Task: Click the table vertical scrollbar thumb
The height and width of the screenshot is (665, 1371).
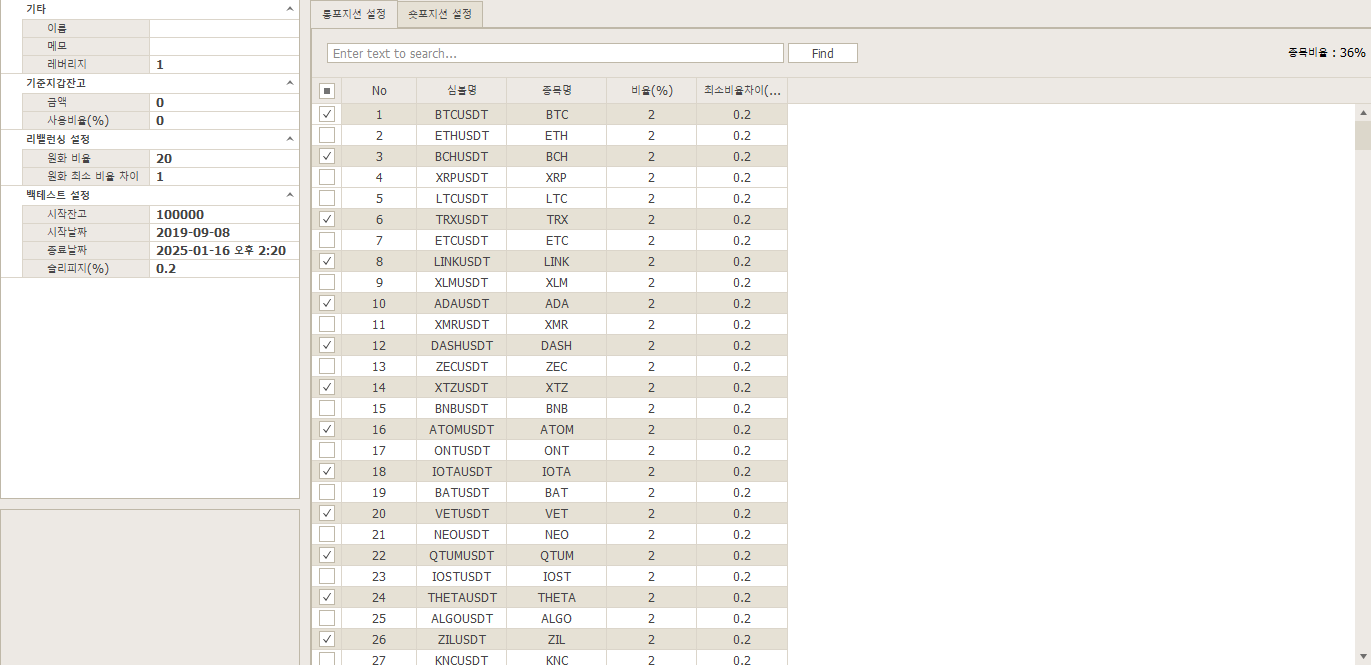Action: (1363, 135)
